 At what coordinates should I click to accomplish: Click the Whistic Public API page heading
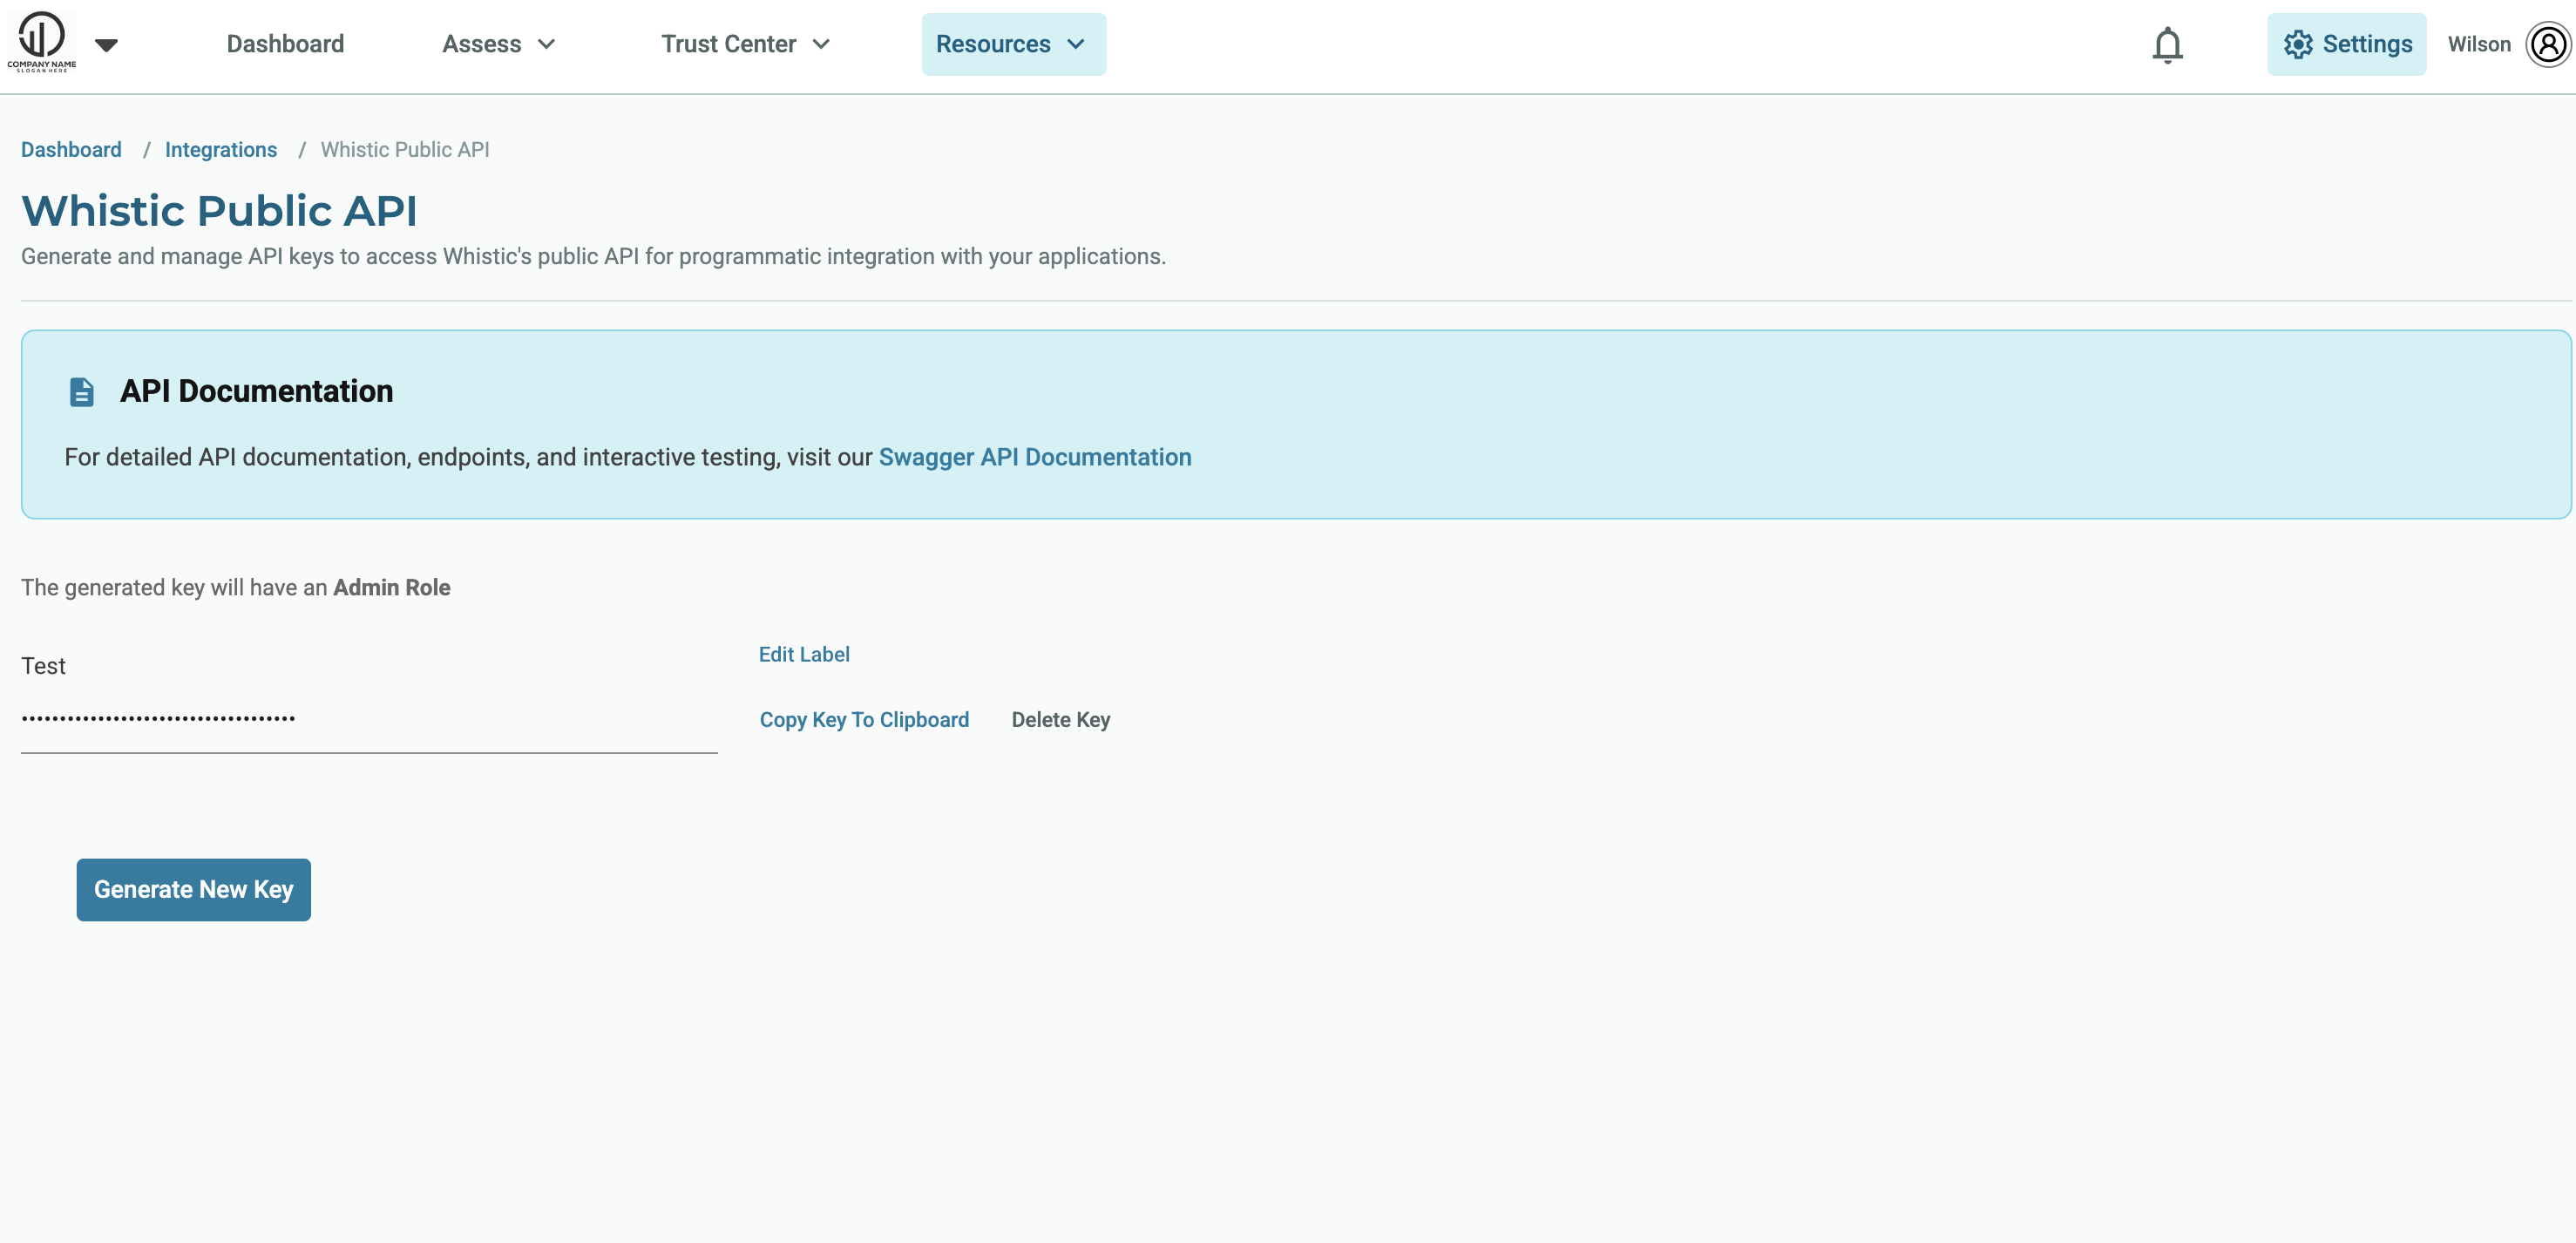219,211
